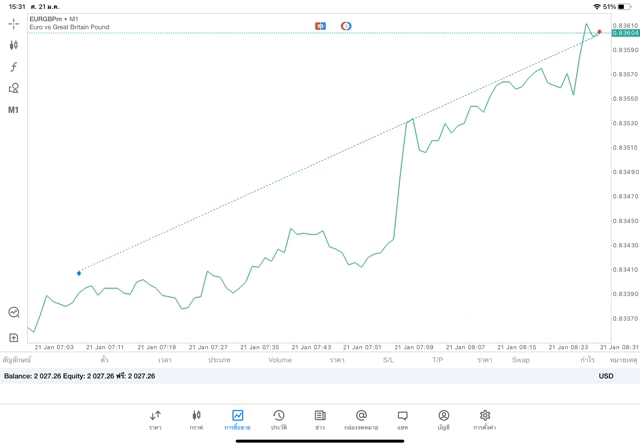
Task: Sort positions by the Volume column
Action: [280, 359]
